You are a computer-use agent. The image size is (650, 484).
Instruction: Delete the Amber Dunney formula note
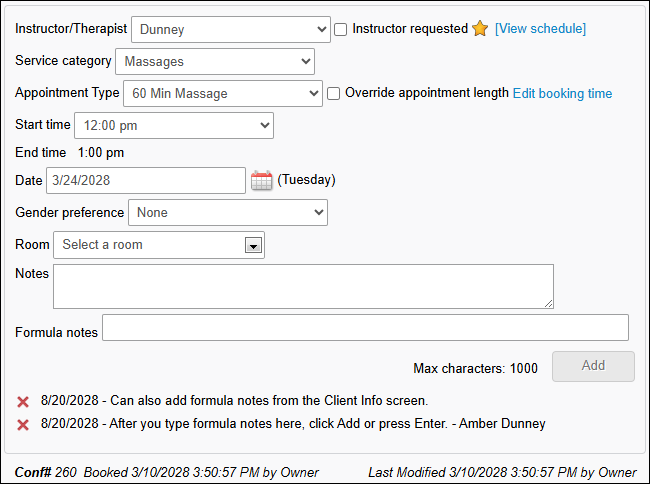click(x=23, y=425)
